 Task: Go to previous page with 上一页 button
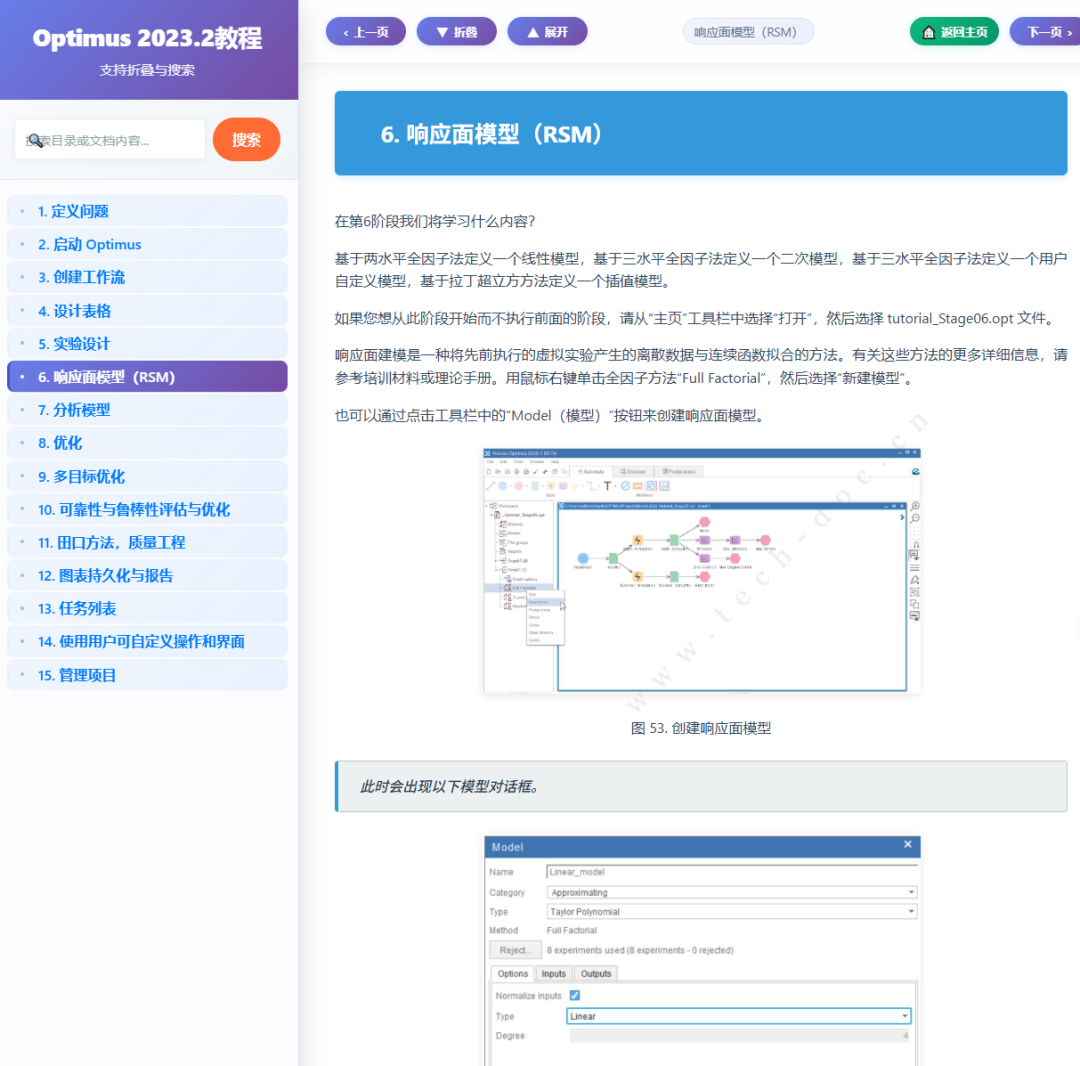366,32
